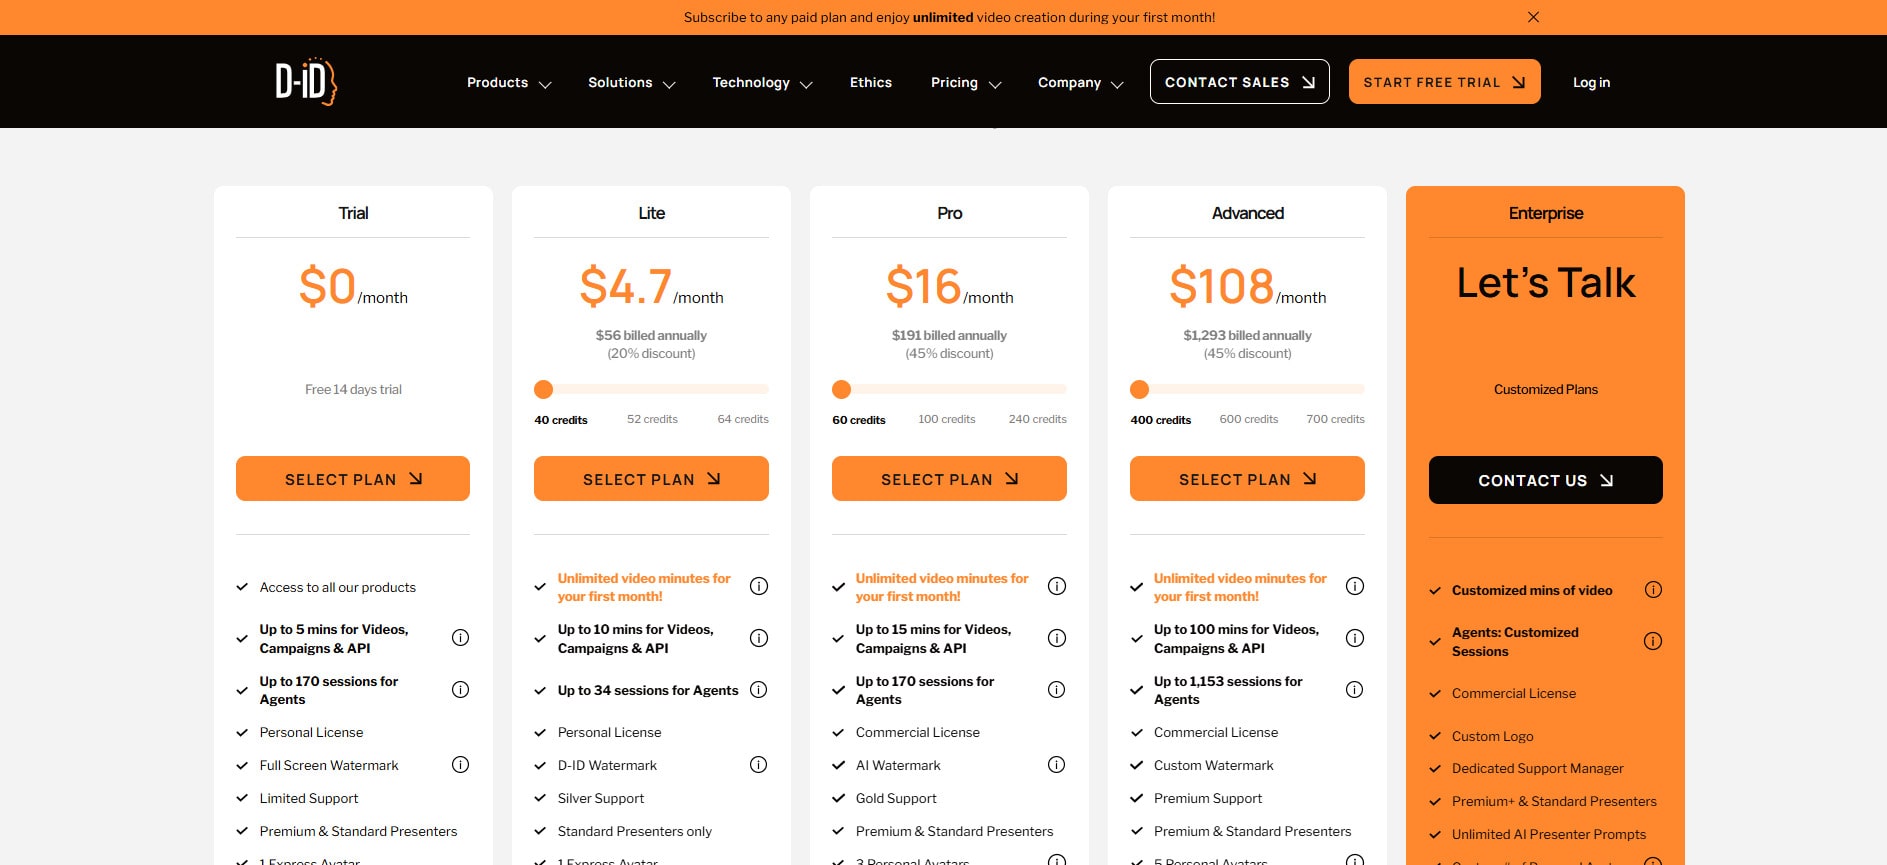Click the Let's Talk headline
The height and width of the screenshot is (865, 1887).
pyautogui.click(x=1546, y=283)
